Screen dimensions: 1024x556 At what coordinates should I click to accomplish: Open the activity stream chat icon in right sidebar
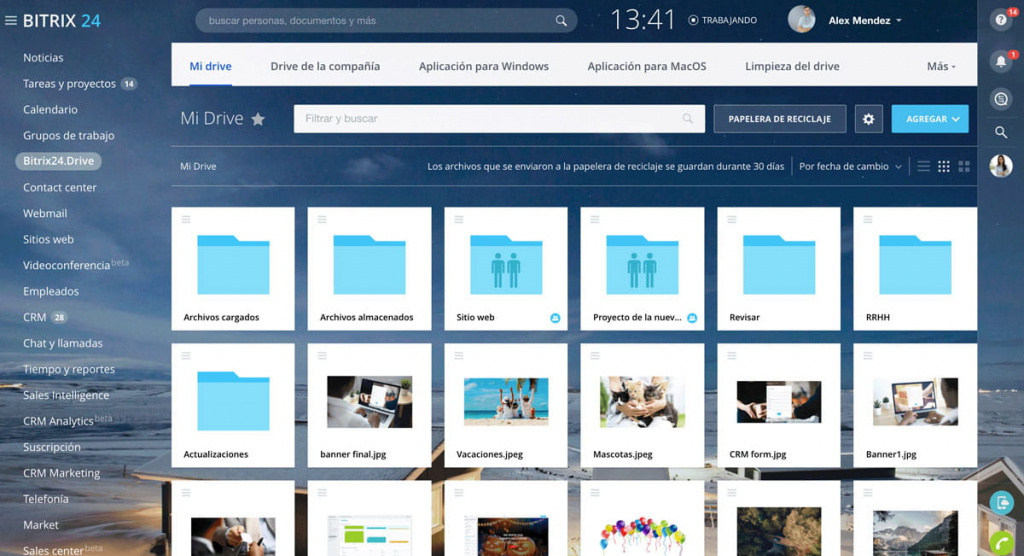point(1000,98)
